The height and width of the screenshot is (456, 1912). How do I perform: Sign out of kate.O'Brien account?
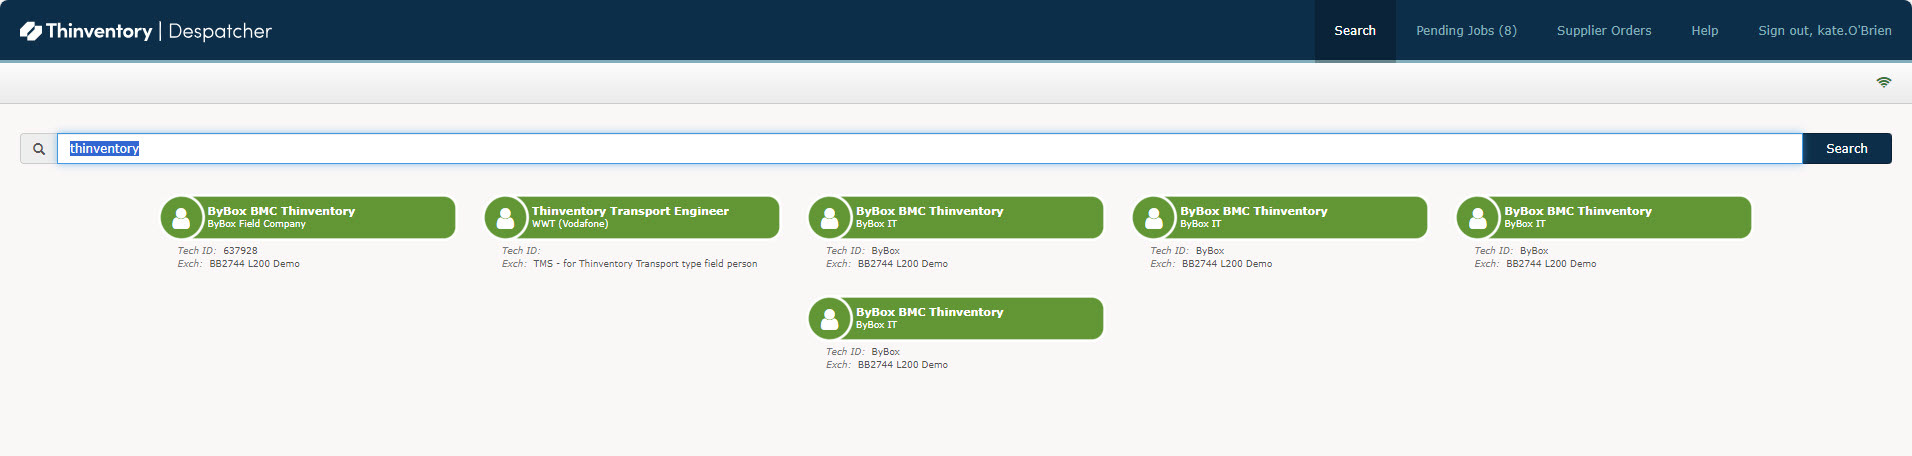[x=1824, y=31]
